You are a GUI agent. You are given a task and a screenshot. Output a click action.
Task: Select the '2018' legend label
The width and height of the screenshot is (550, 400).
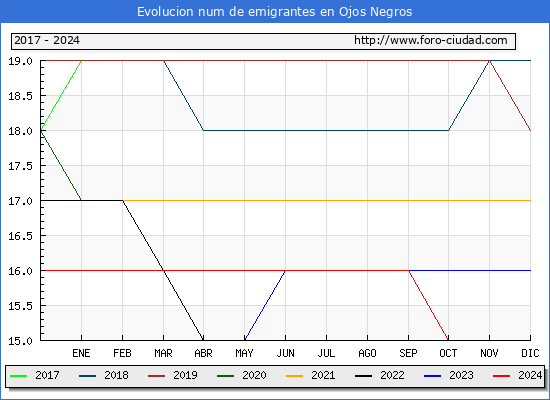tap(116, 375)
